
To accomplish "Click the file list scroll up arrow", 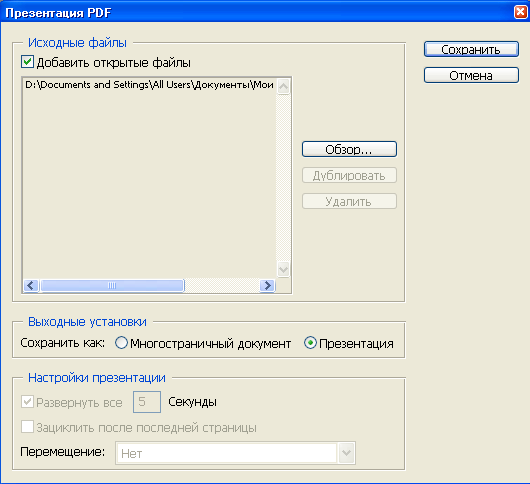I will click(283, 87).
